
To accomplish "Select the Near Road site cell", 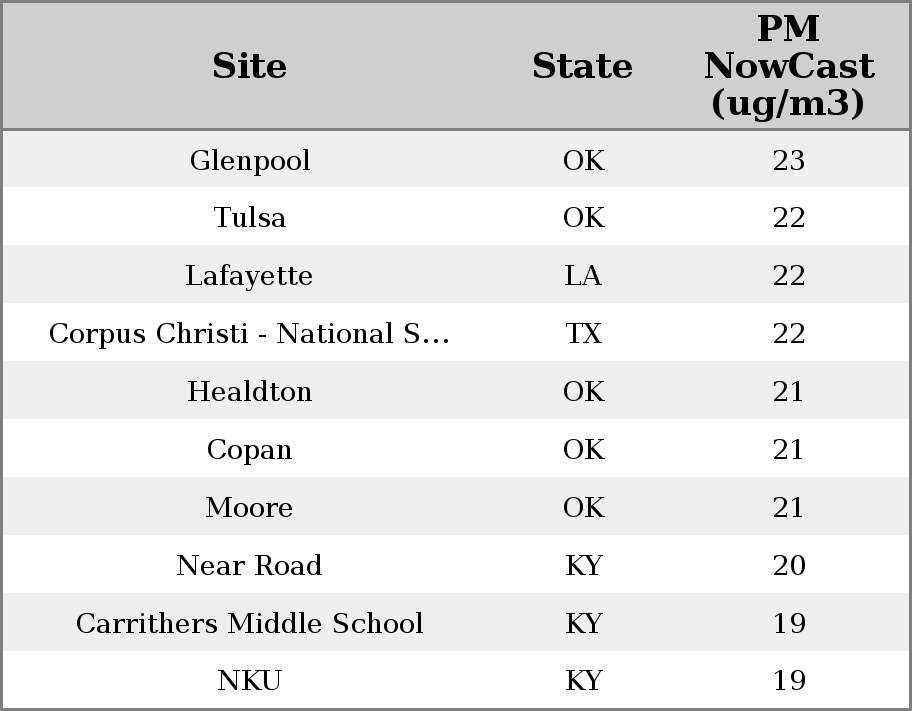I will pyautogui.click(x=249, y=566).
